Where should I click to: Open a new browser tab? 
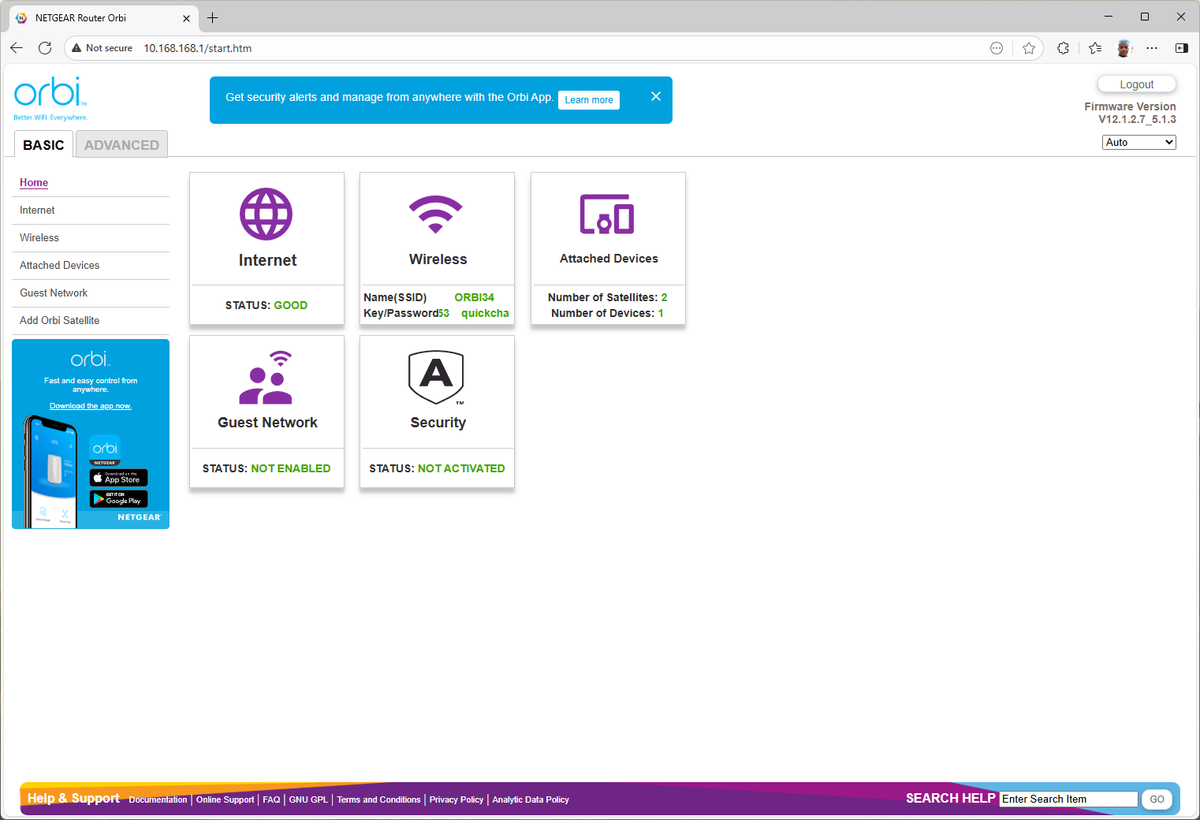pyautogui.click(x=212, y=17)
